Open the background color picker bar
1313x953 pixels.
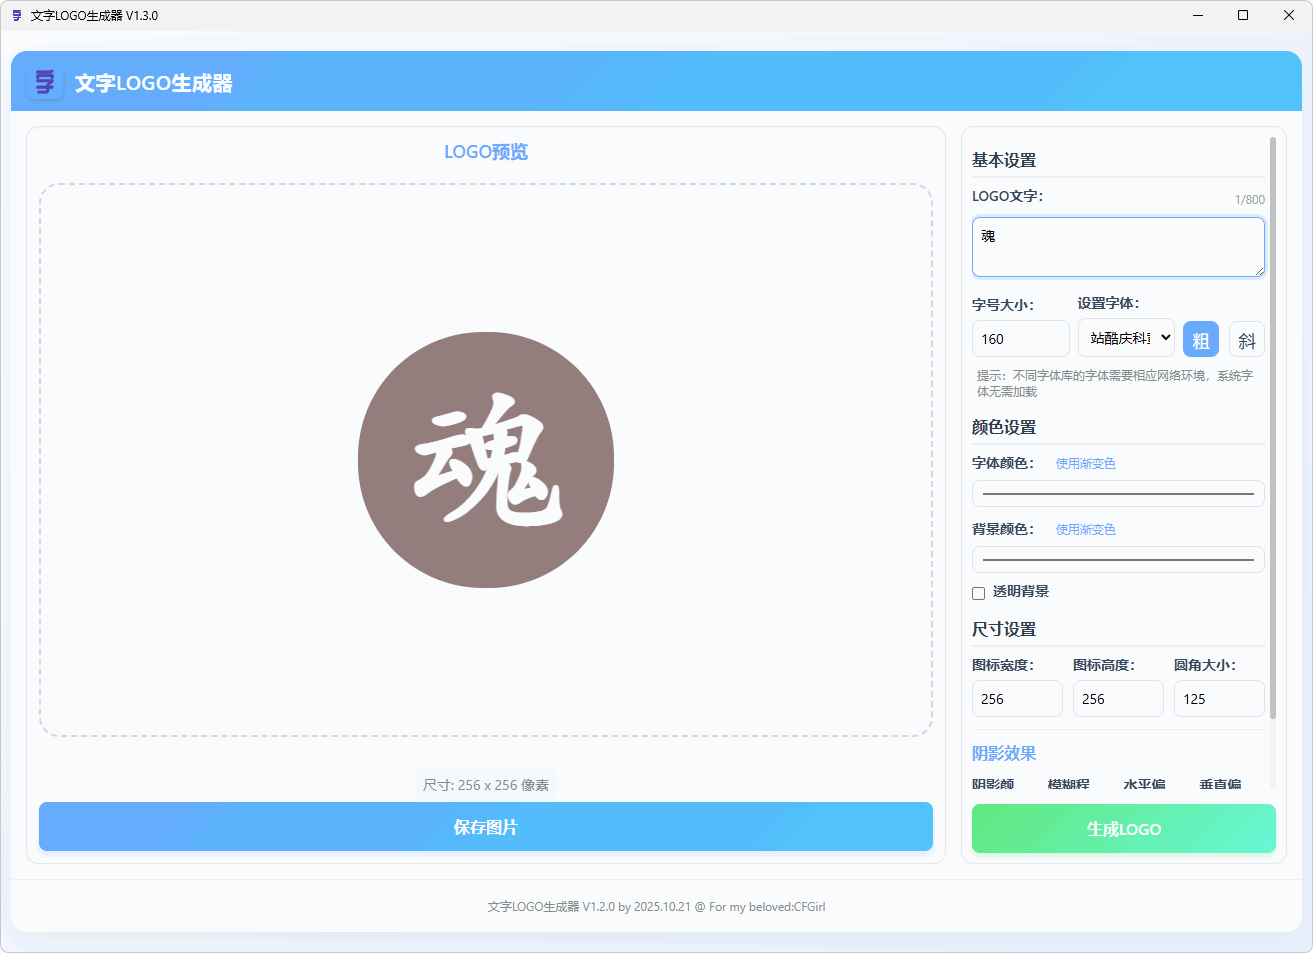pyautogui.click(x=1117, y=559)
